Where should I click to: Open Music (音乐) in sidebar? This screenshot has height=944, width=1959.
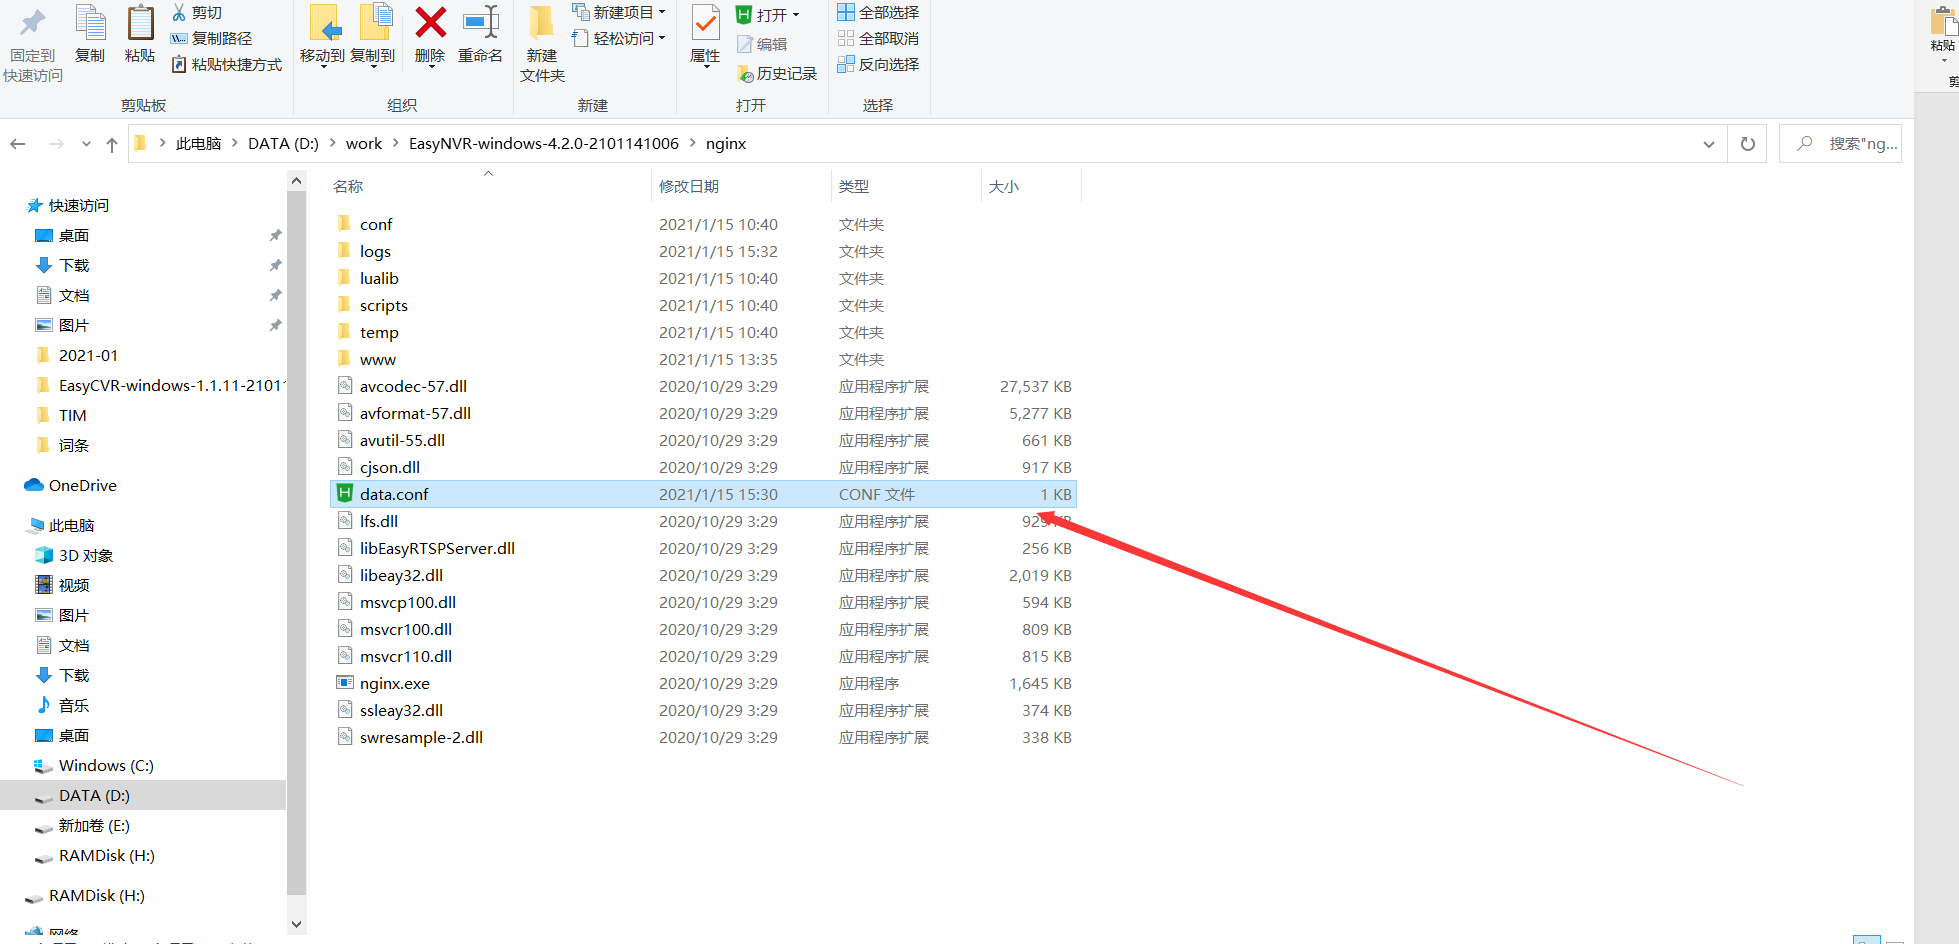pyautogui.click(x=73, y=705)
